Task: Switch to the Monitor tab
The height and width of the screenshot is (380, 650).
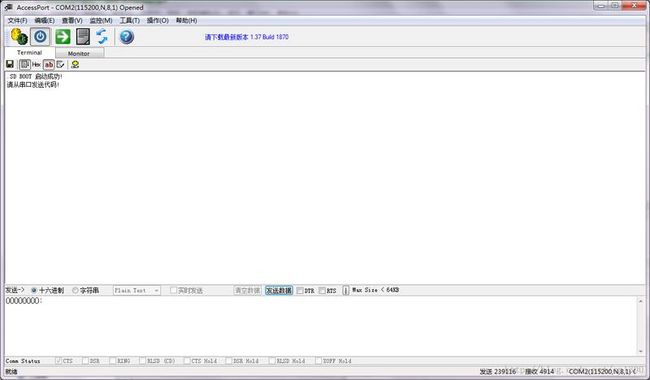Action: point(79,53)
